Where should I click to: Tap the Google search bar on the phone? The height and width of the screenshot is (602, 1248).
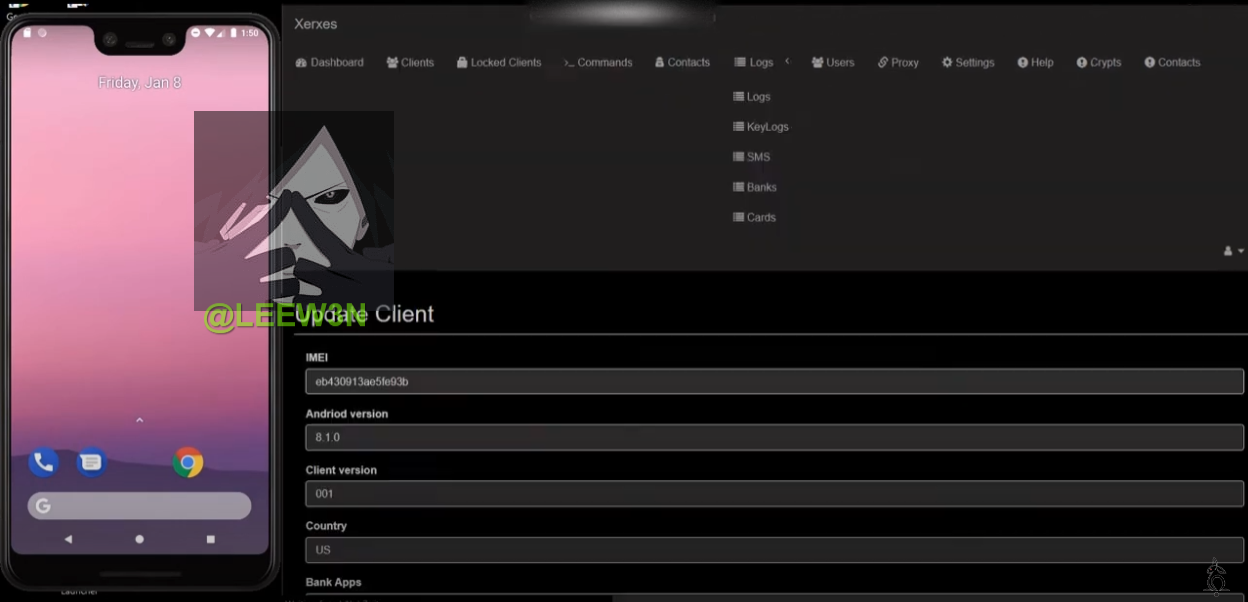[139, 506]
